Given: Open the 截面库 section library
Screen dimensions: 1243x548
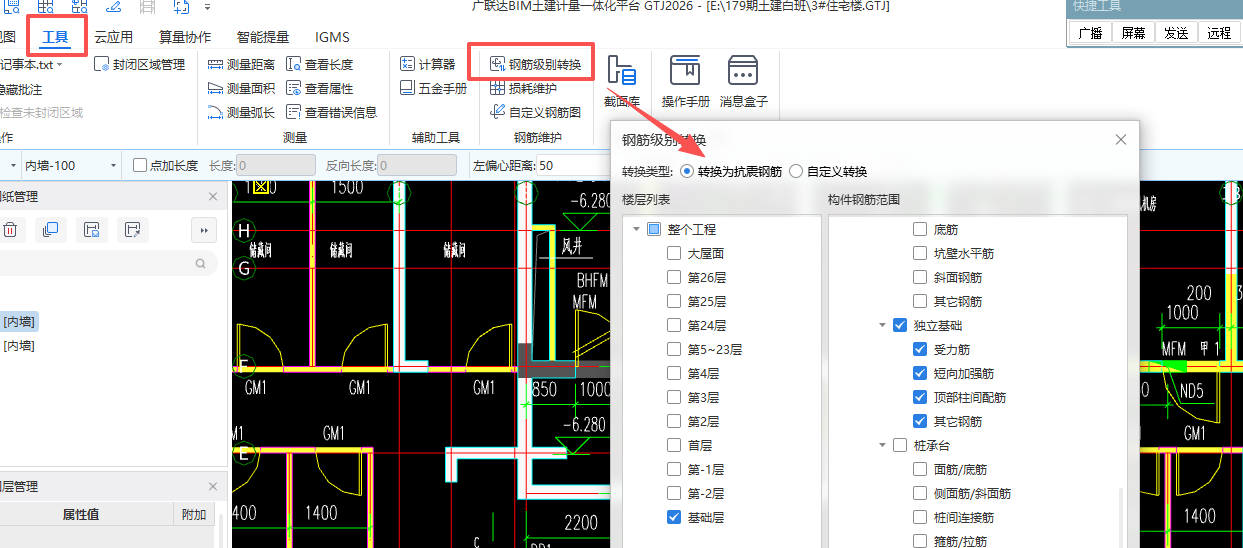Looking at the screenshot, I should [622, 81].
